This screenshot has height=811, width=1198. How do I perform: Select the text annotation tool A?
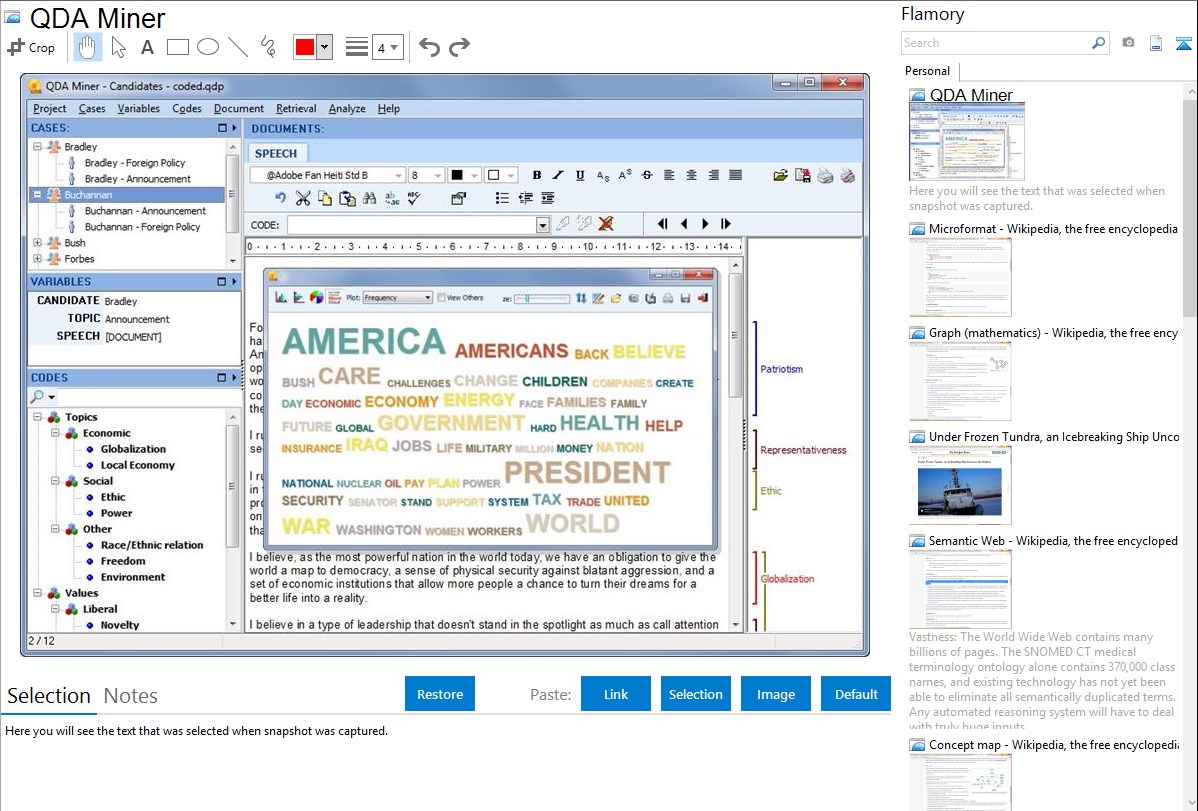tap(147, 47)
